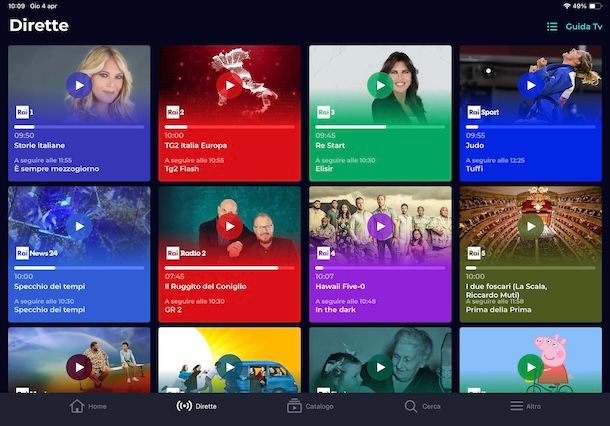Click the Rai Radio 2 logo
Image resolution: width=610 pixels, height=426 pixels.
186,253
